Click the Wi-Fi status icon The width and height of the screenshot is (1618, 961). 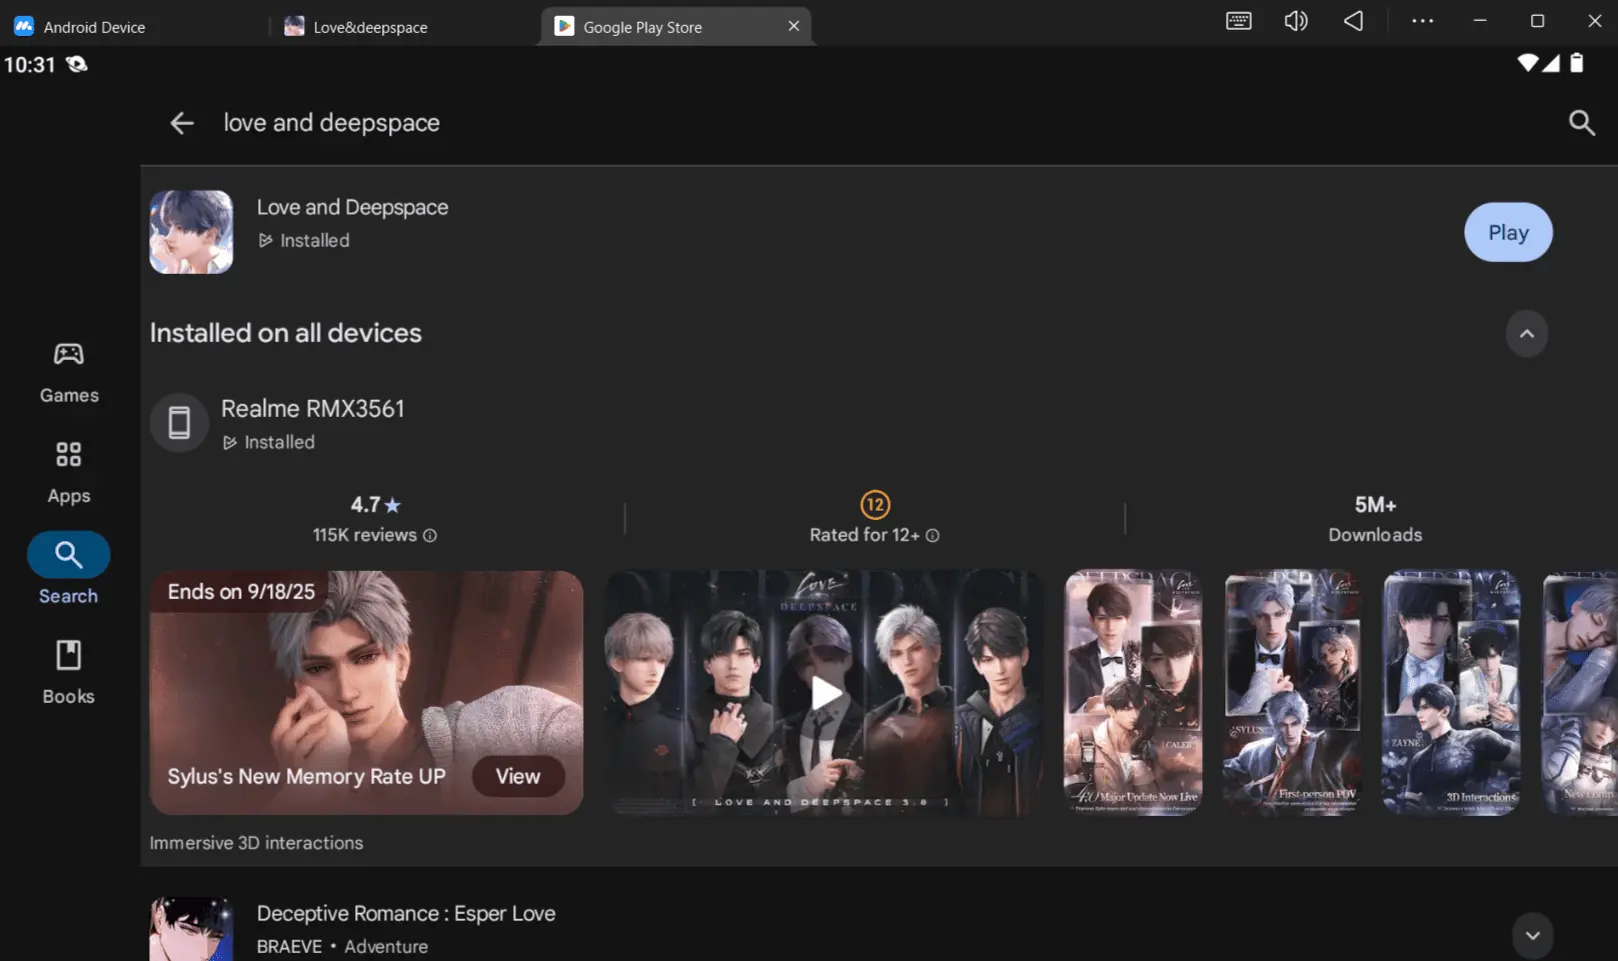coord(1527,63)
